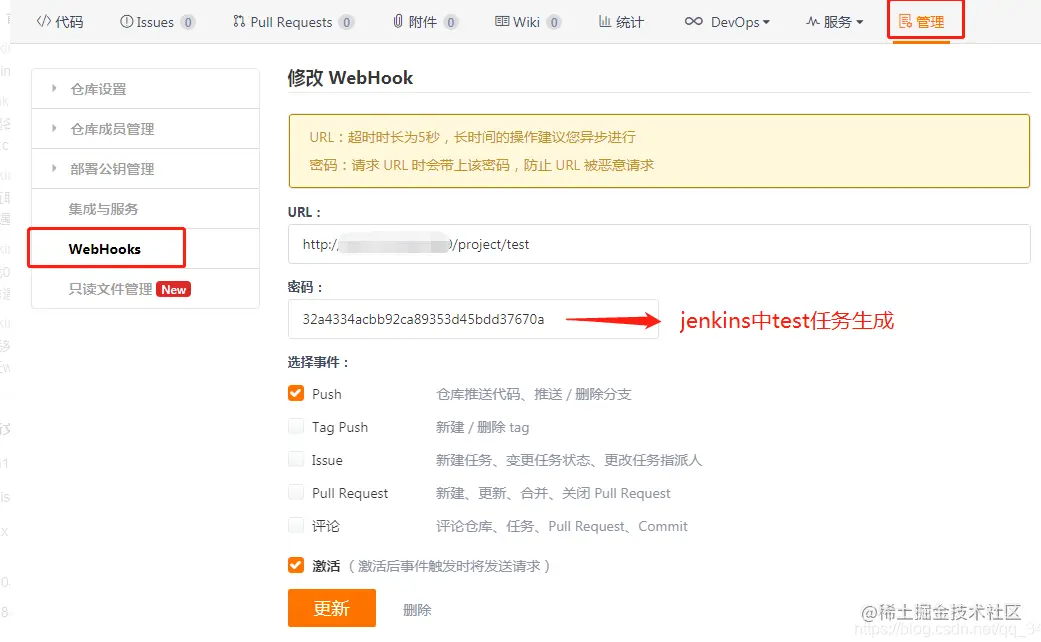Expand the 仓库设置 sidebar section
1041x642 pixels.
click(145, 89)
